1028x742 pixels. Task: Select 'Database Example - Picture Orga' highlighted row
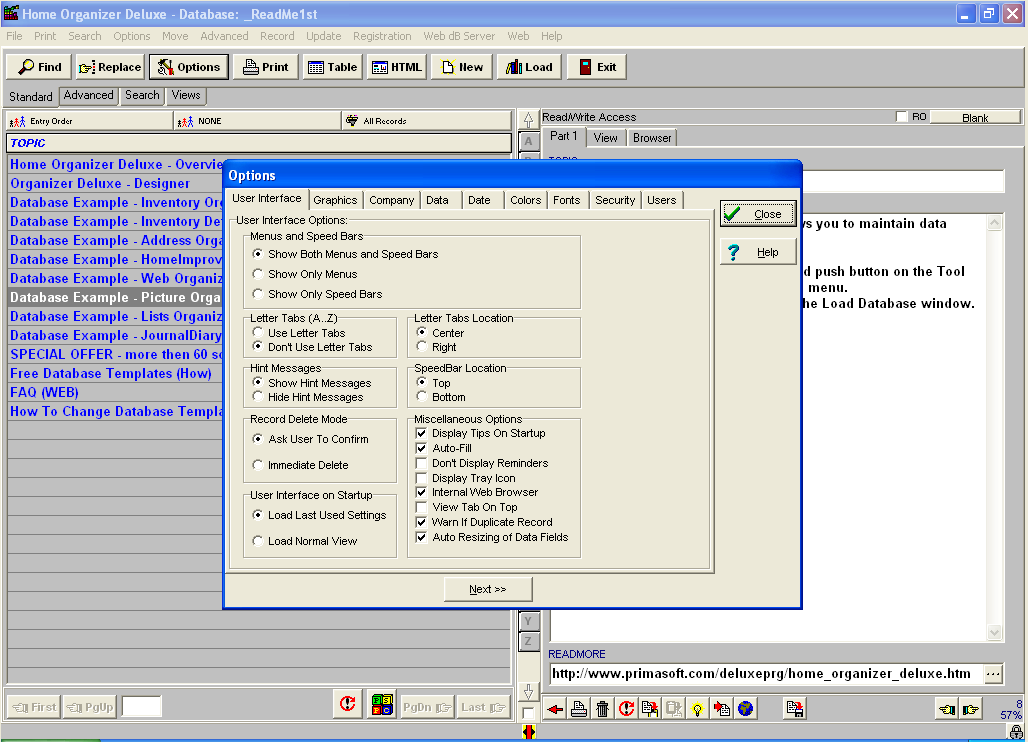[x=115, y=297]
